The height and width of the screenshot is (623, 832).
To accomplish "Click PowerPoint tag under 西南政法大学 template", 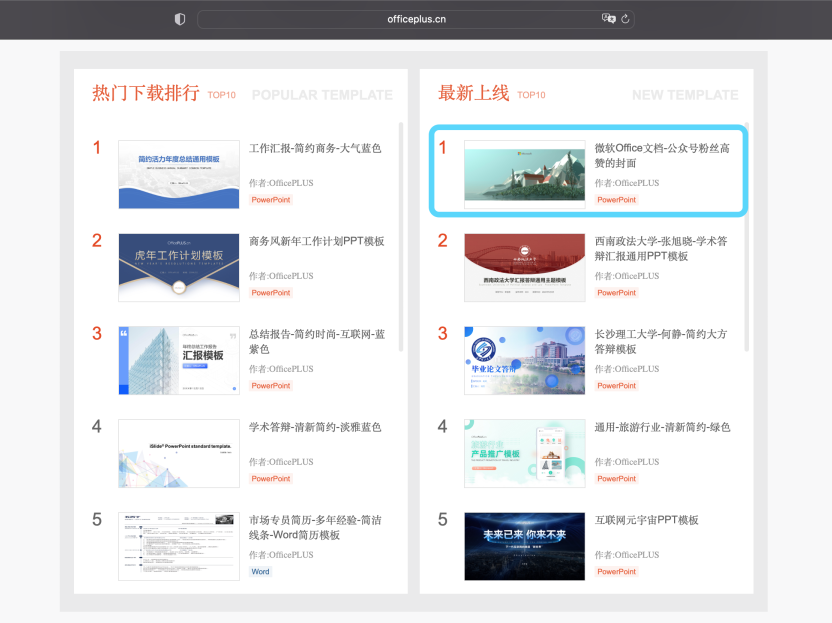I will click(617, 292).
